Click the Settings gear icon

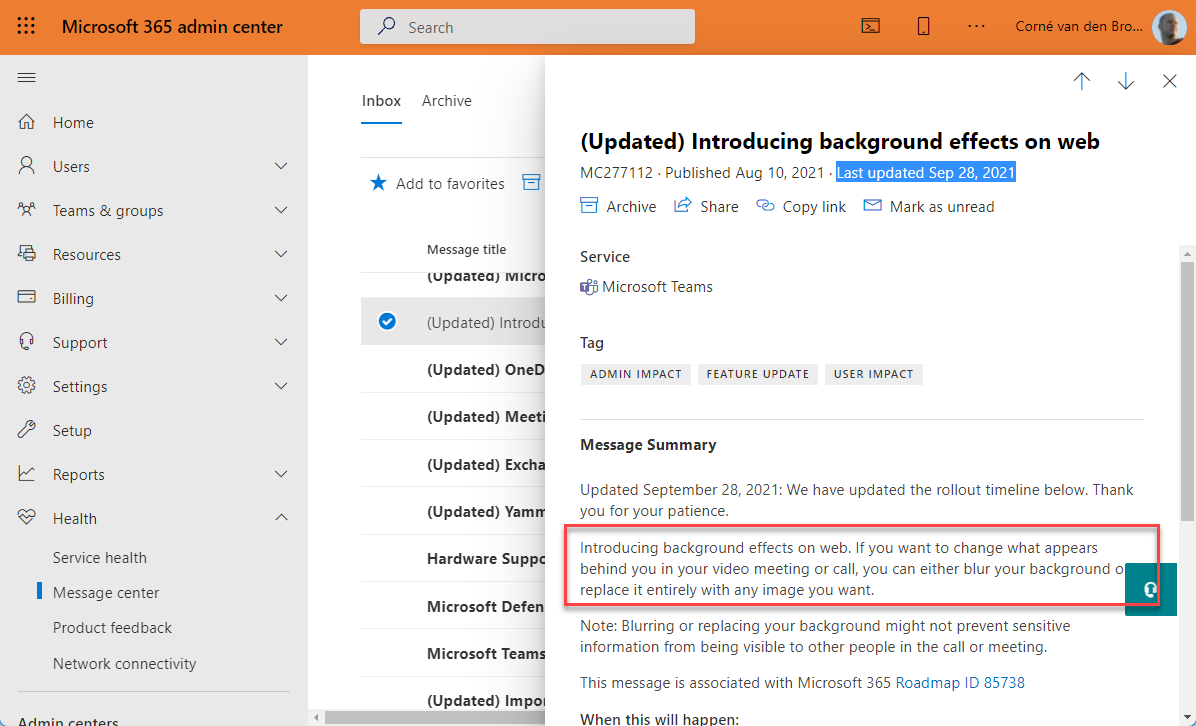coord(27,385)
